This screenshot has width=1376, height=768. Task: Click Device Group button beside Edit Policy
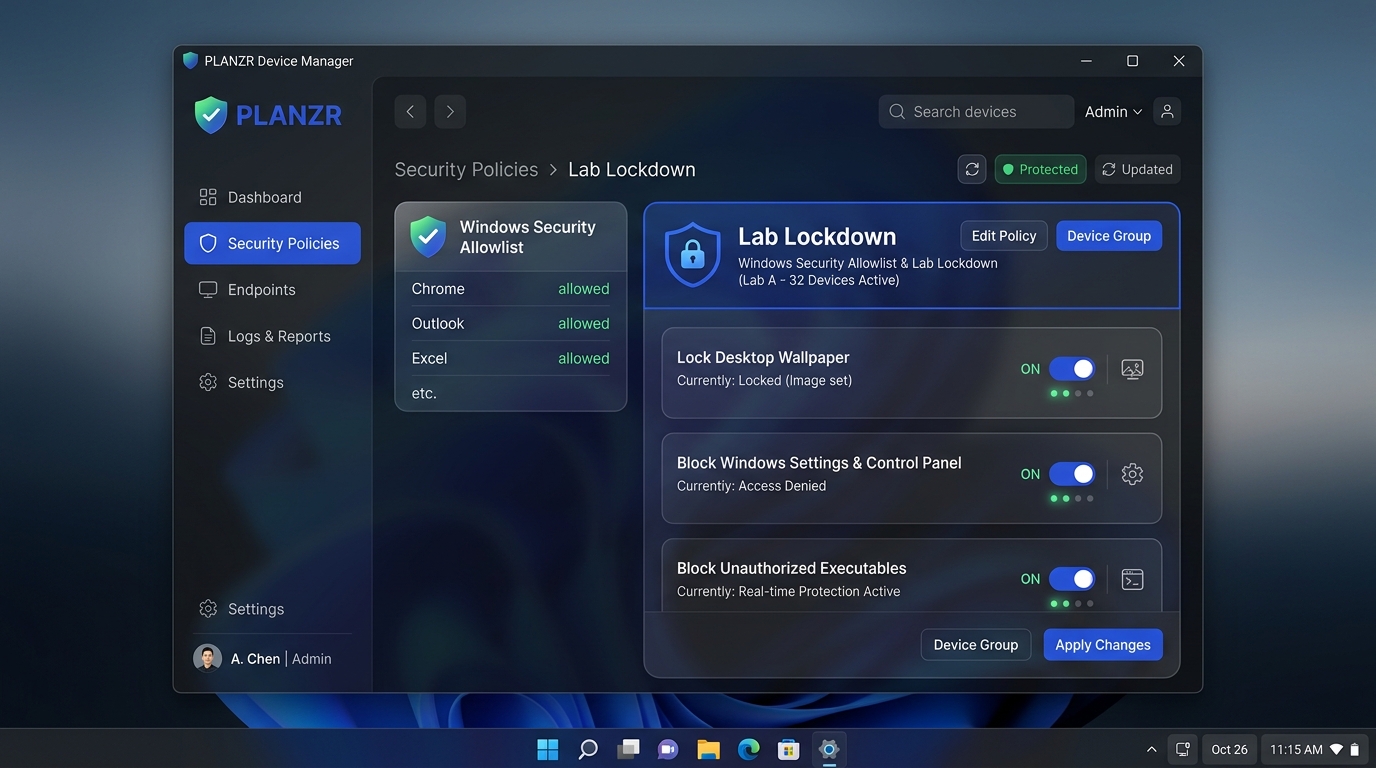1109,236
